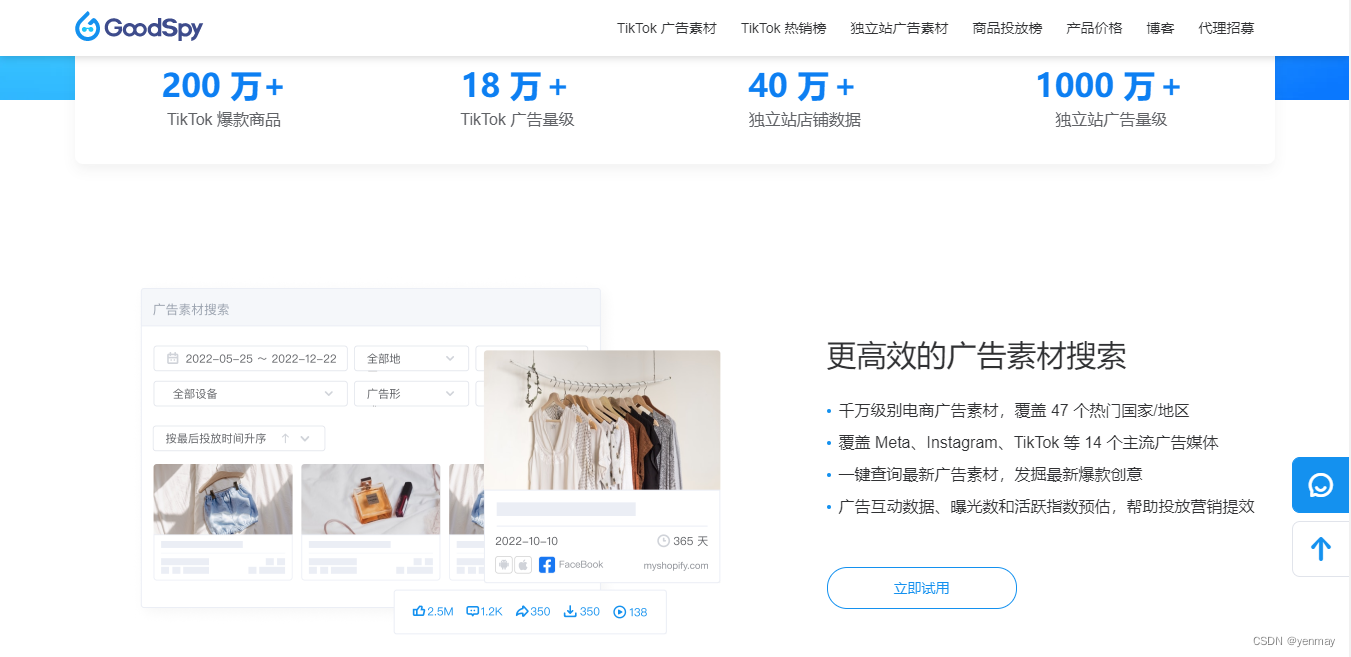Open the TikTok 热销榜 menu
This screenshot has width=1351, height=657.
tap(784, 28)
